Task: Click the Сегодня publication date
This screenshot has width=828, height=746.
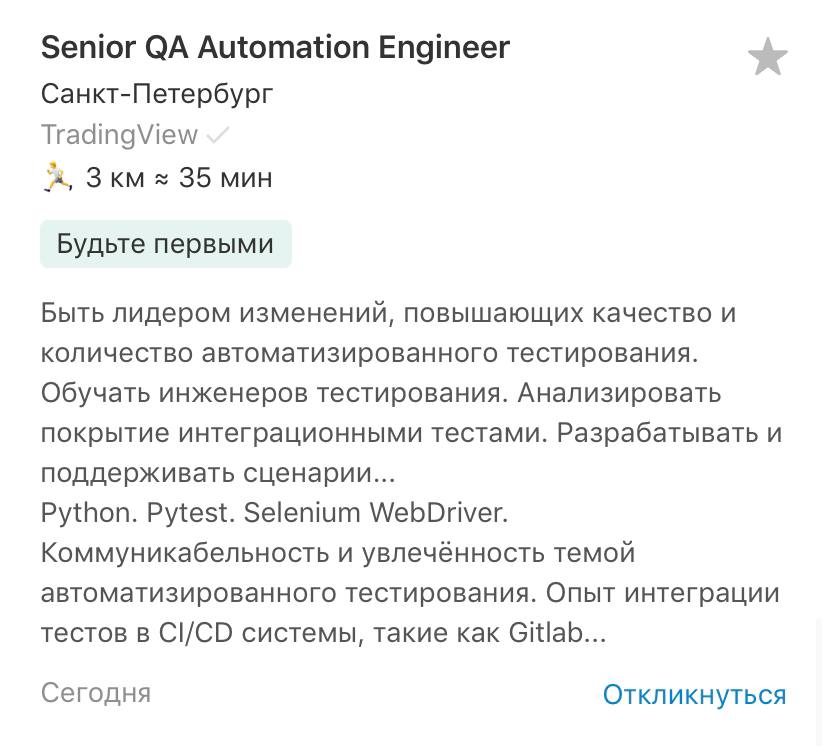Action: [x=96, y=693]
